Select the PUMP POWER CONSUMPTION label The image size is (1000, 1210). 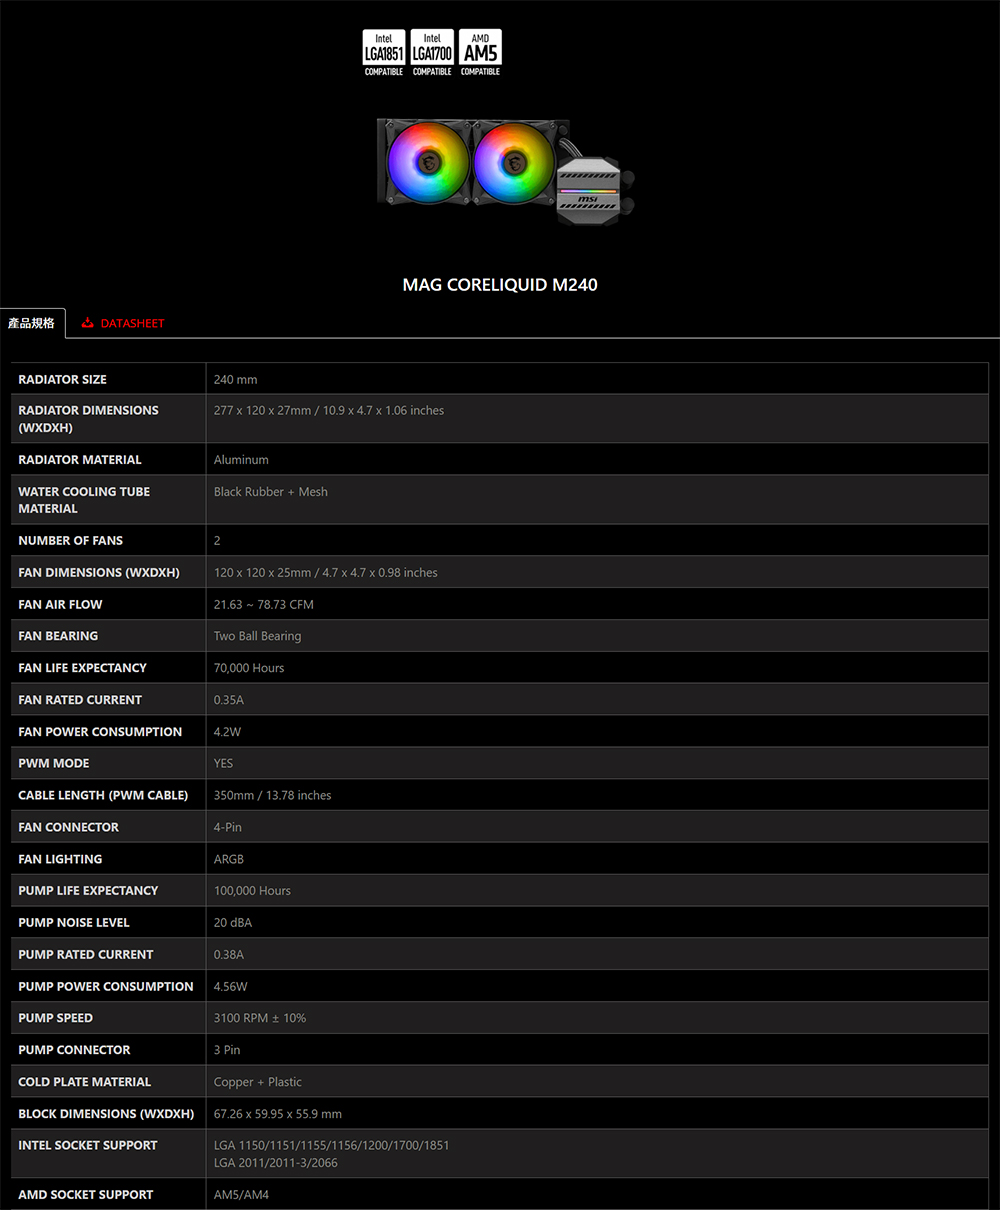click(x=106, y=986)
